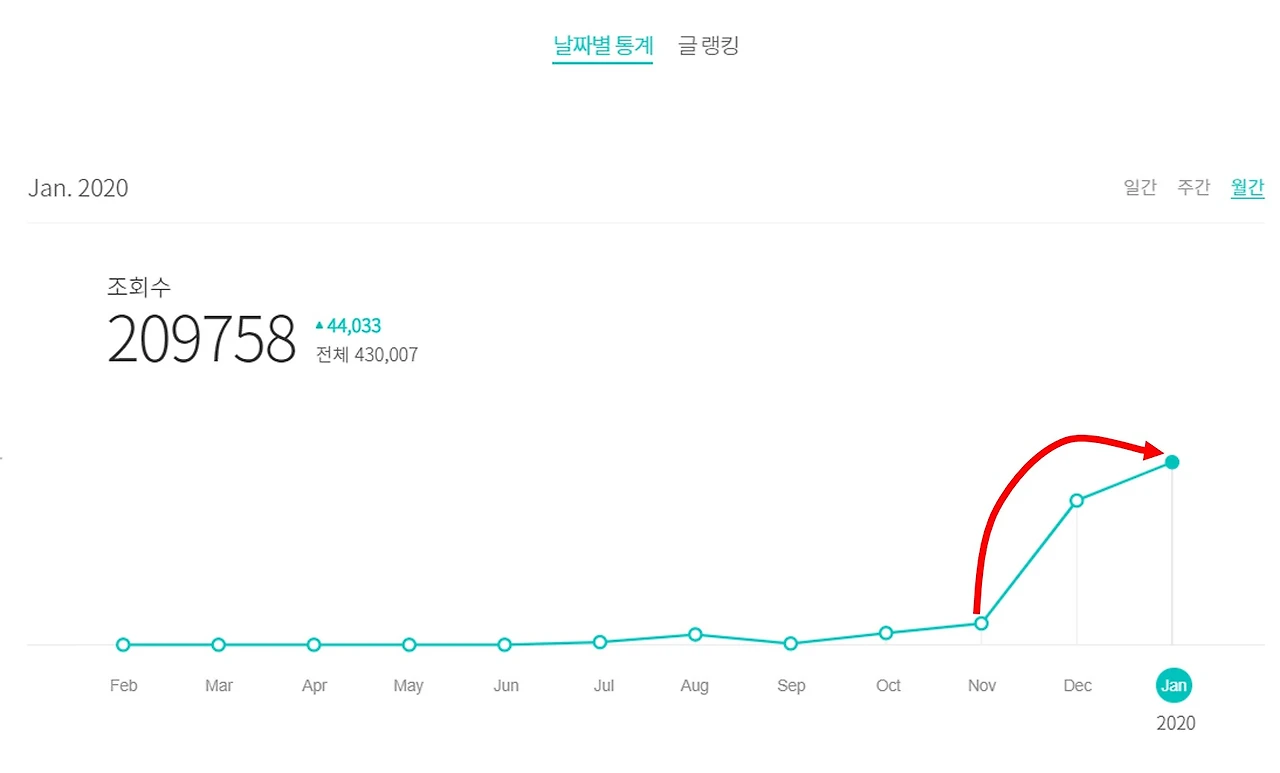
Task: Click the Jun month label
Action: 505,685
